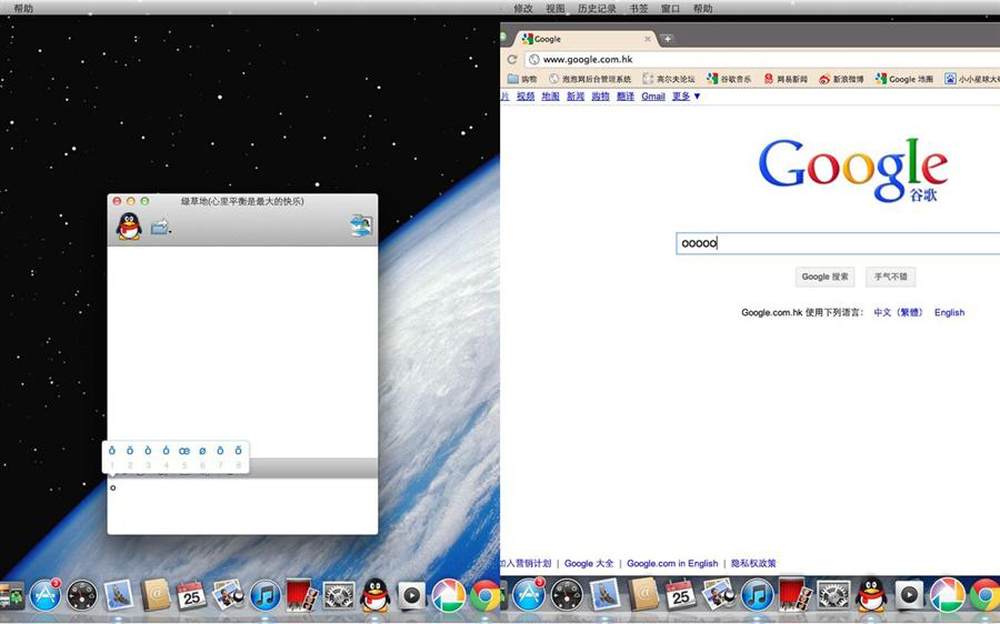Image resolution: width=1000 pixels, height=624 pixels.
Task: Open the 视频 link on Google page
Action: (526, 96)
